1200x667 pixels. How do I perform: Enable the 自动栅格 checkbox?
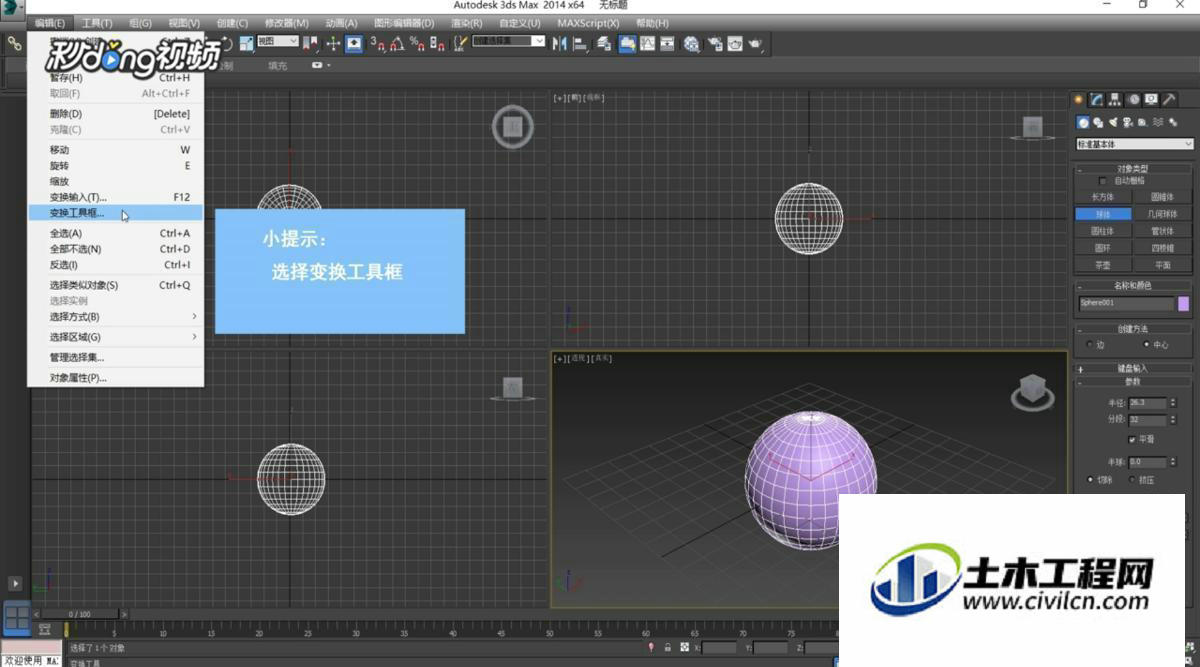[x=1102, y=181]
